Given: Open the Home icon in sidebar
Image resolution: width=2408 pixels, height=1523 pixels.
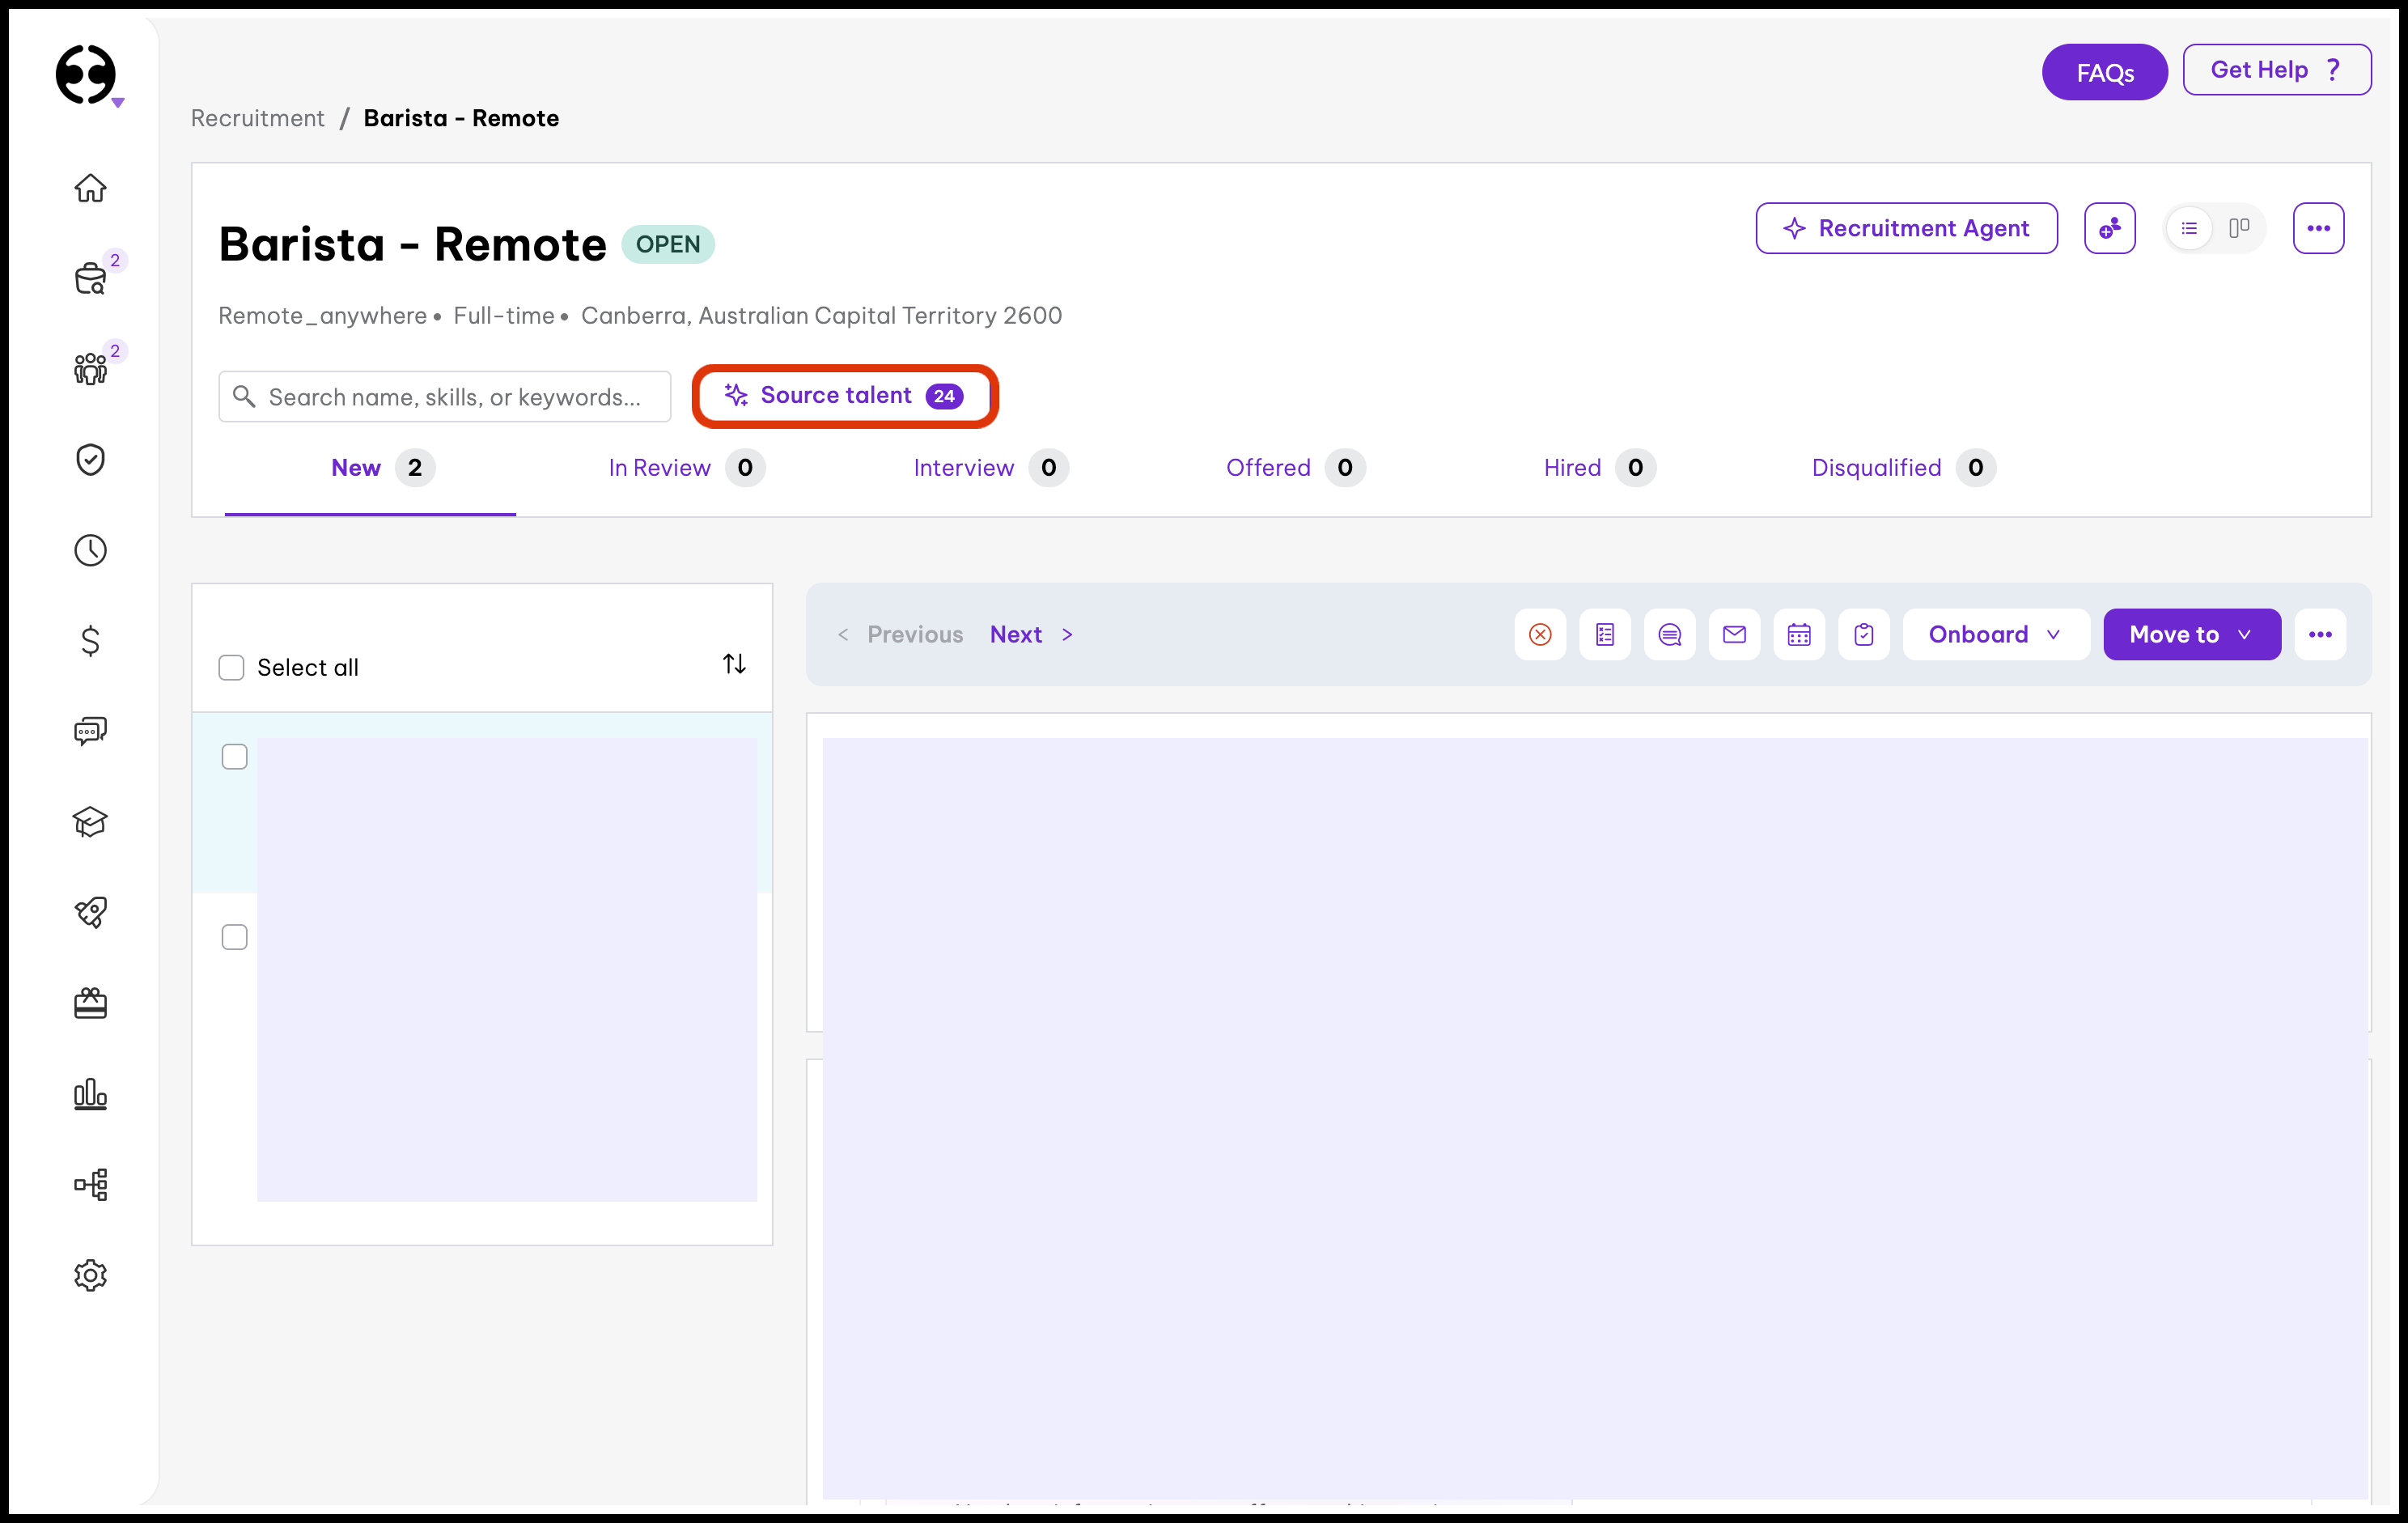Looking at the screenshot, I should [x=90, y=188].
